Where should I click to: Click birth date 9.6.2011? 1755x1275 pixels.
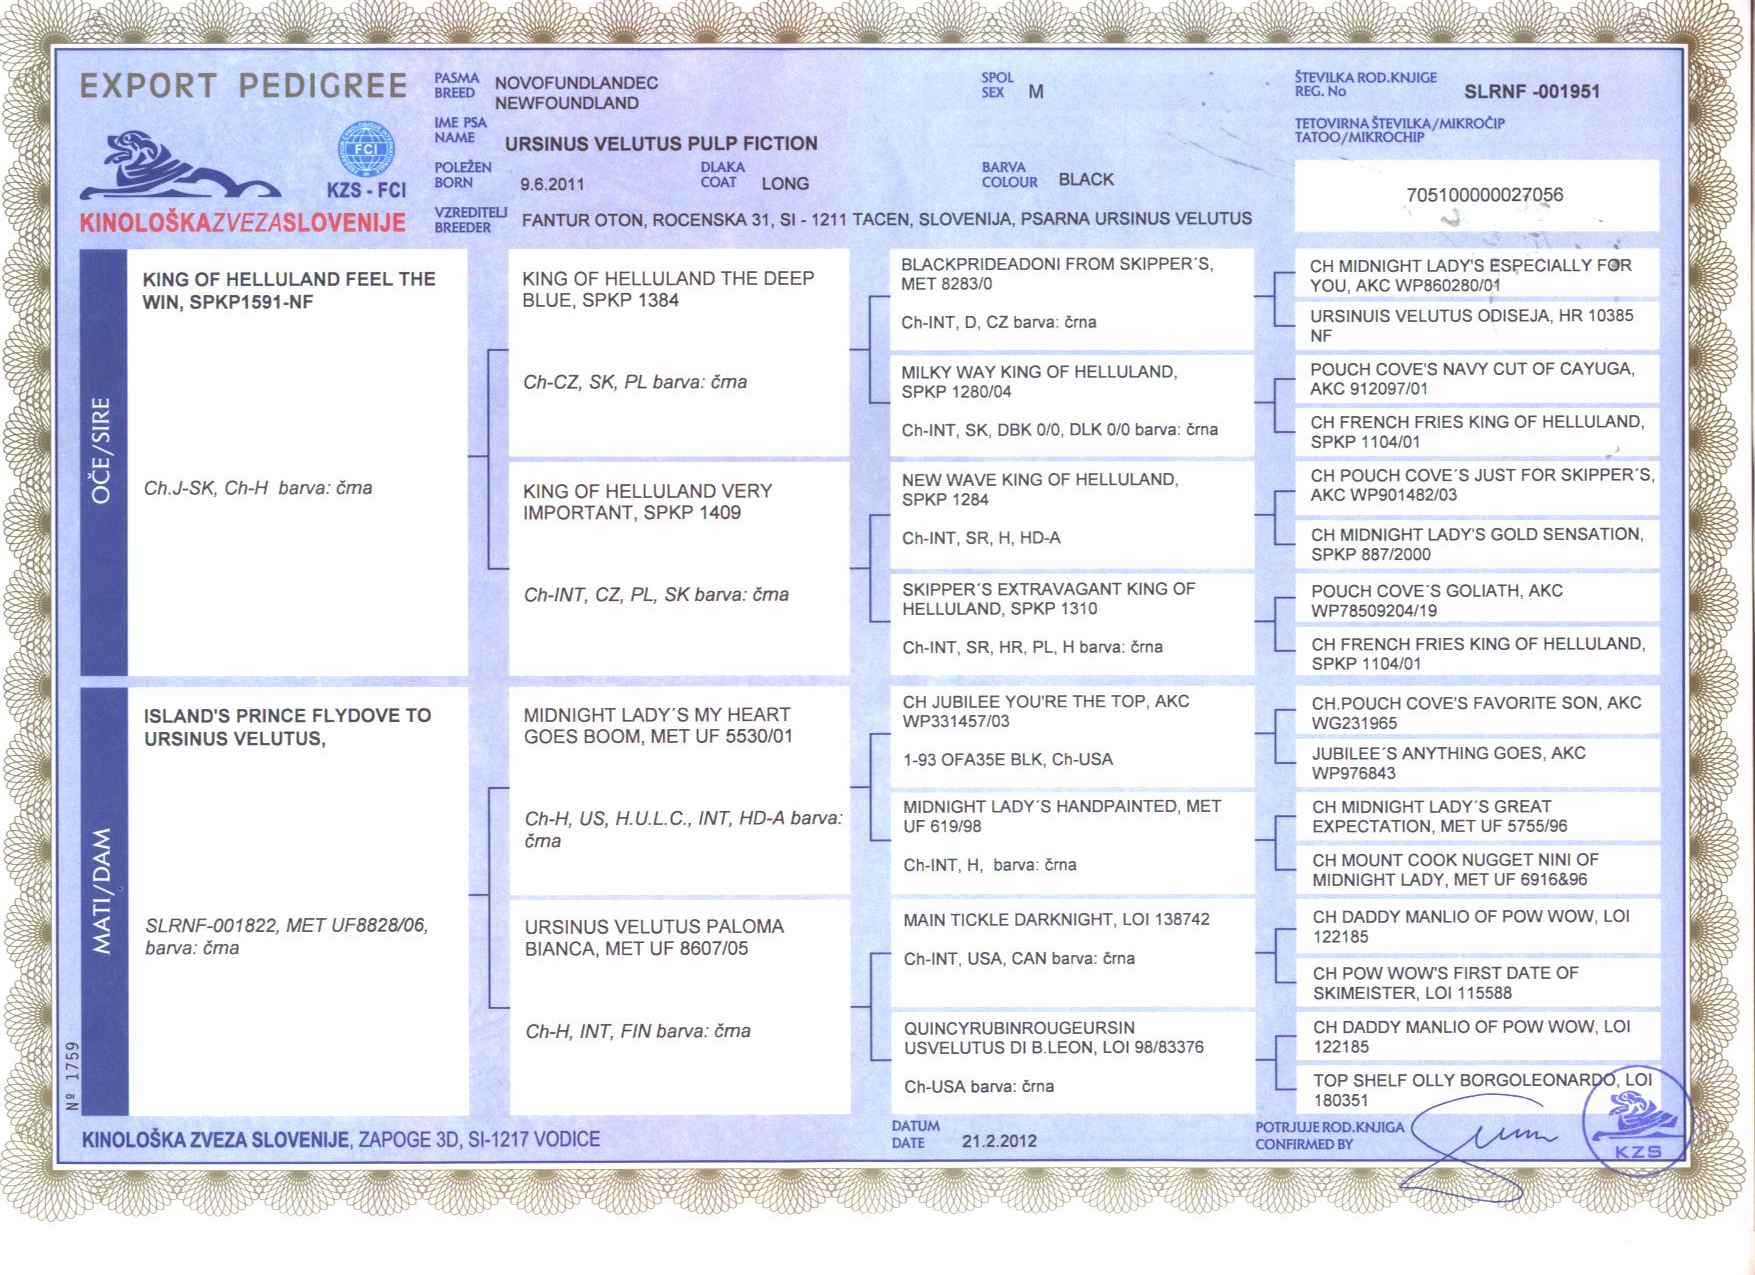pyautogui.click(x=552, y=184)
